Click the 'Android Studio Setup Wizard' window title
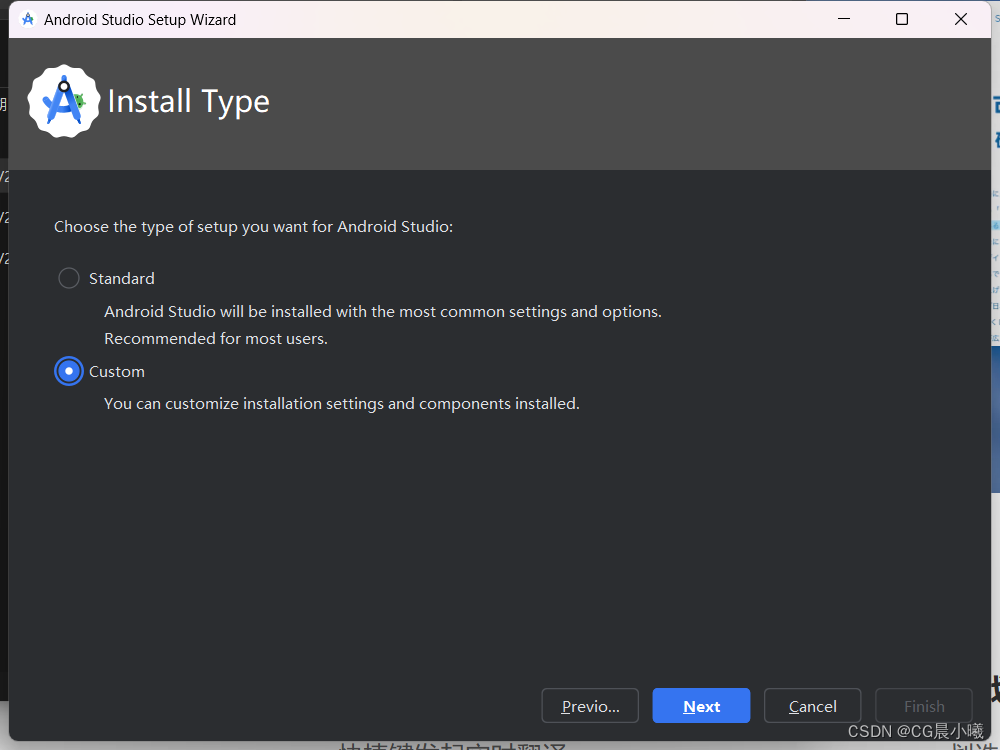The height and width of the screenshot is (750, 1000). tap(140, 20)
